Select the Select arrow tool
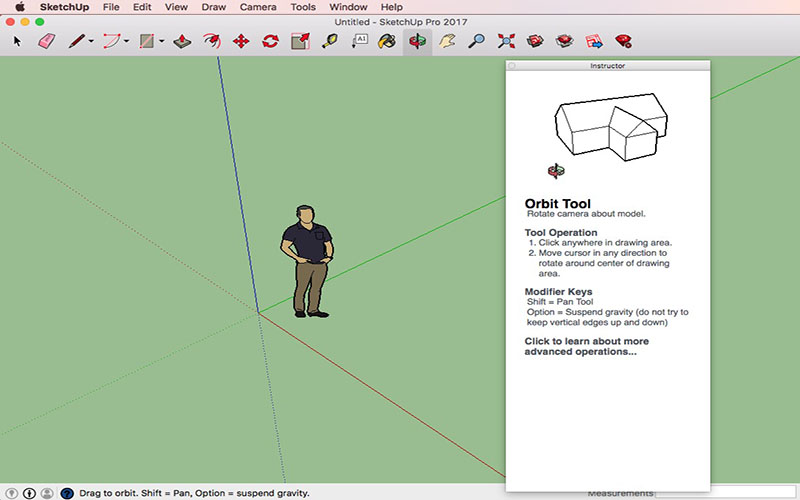 pos(17,41)
